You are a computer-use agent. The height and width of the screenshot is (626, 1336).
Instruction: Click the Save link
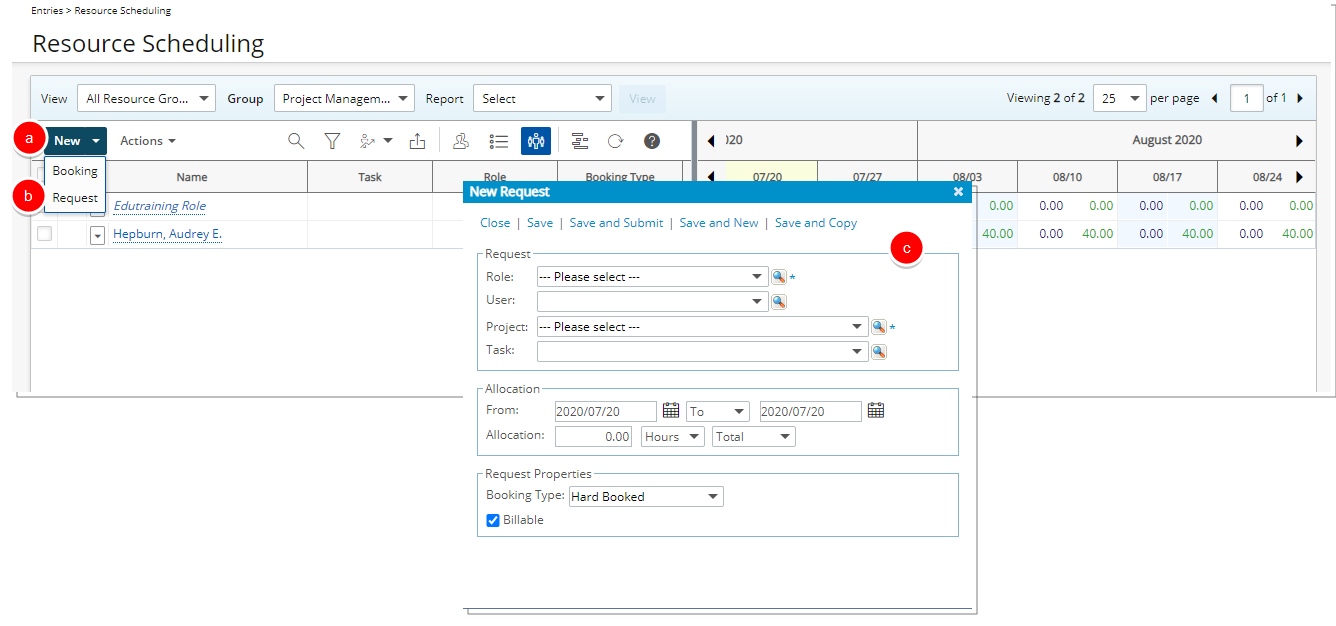[540, 223]
